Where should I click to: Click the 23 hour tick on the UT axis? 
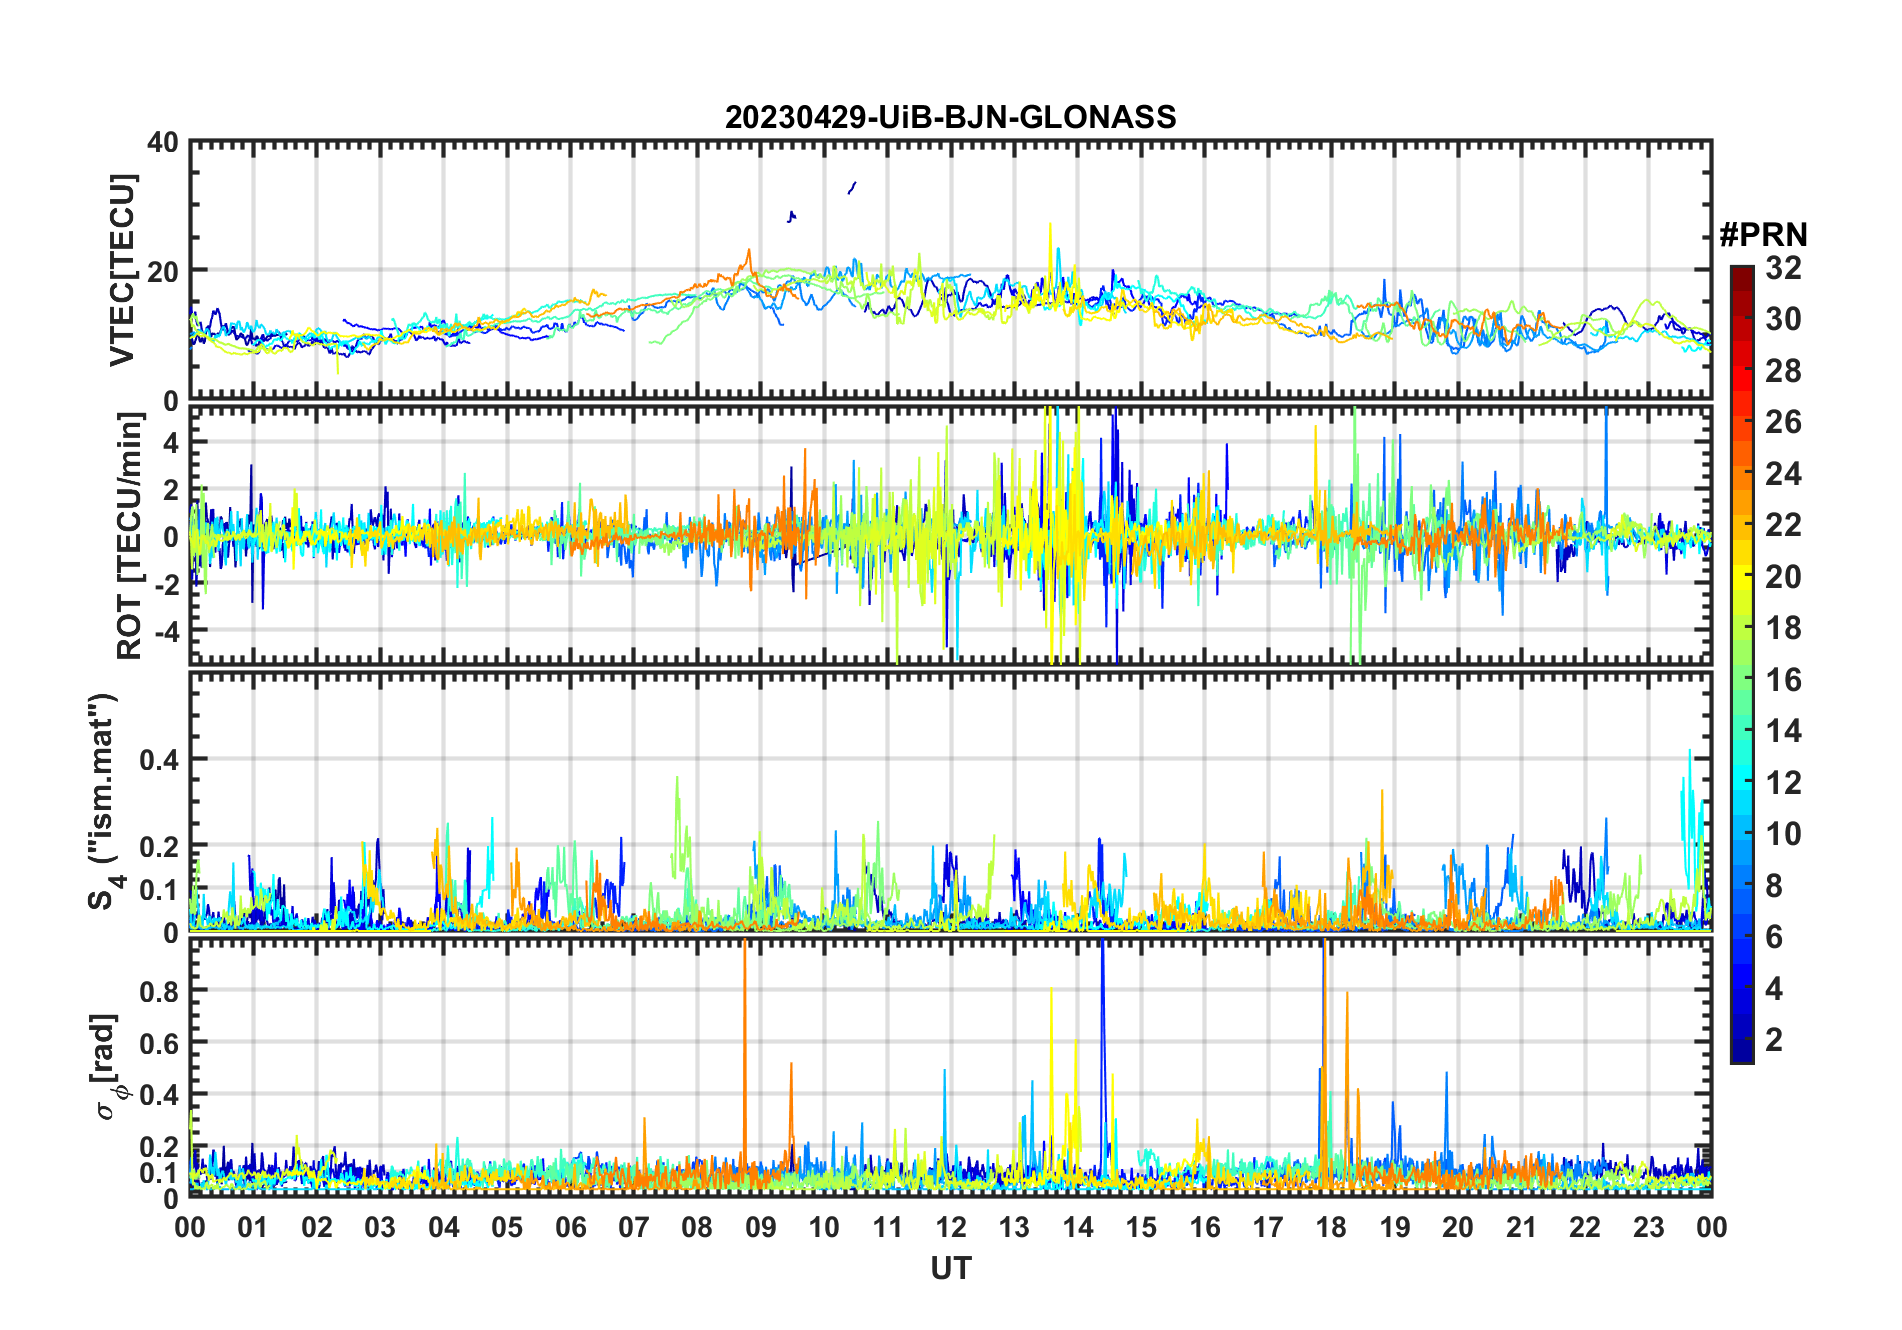(x=1648, y=1227)
